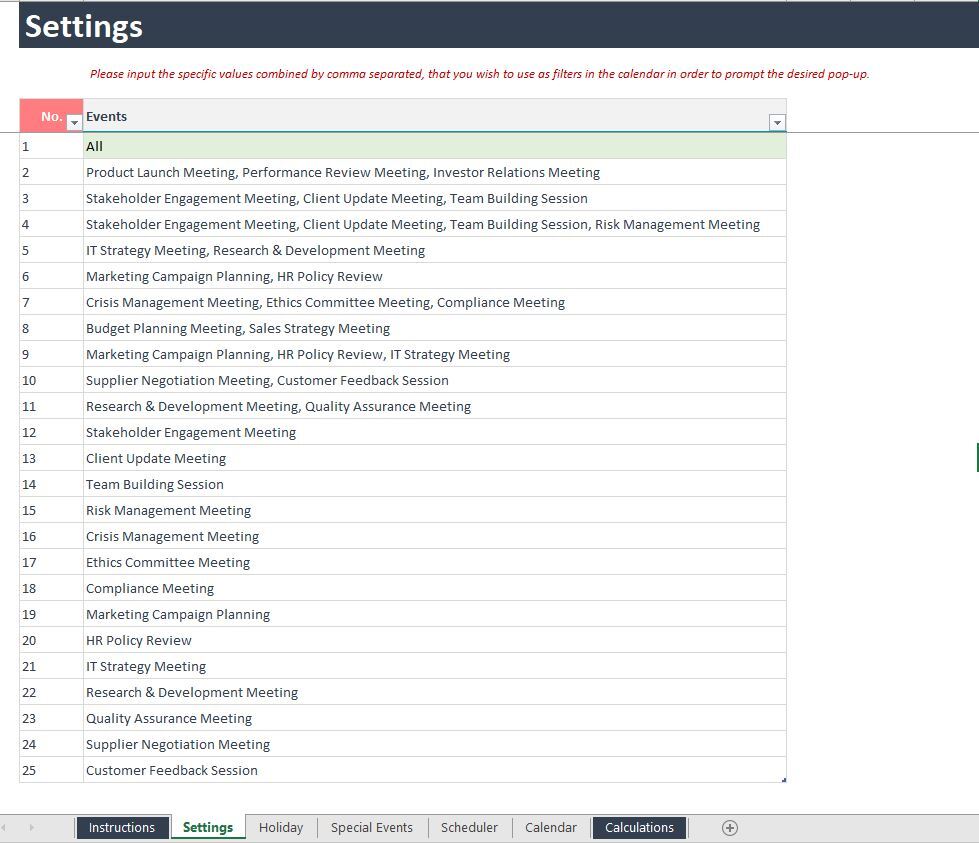Select 'Marketing Campaign Planning, HR Policy Review' row 6
Viewport: 979px width, 843px height.
(435, 277)
